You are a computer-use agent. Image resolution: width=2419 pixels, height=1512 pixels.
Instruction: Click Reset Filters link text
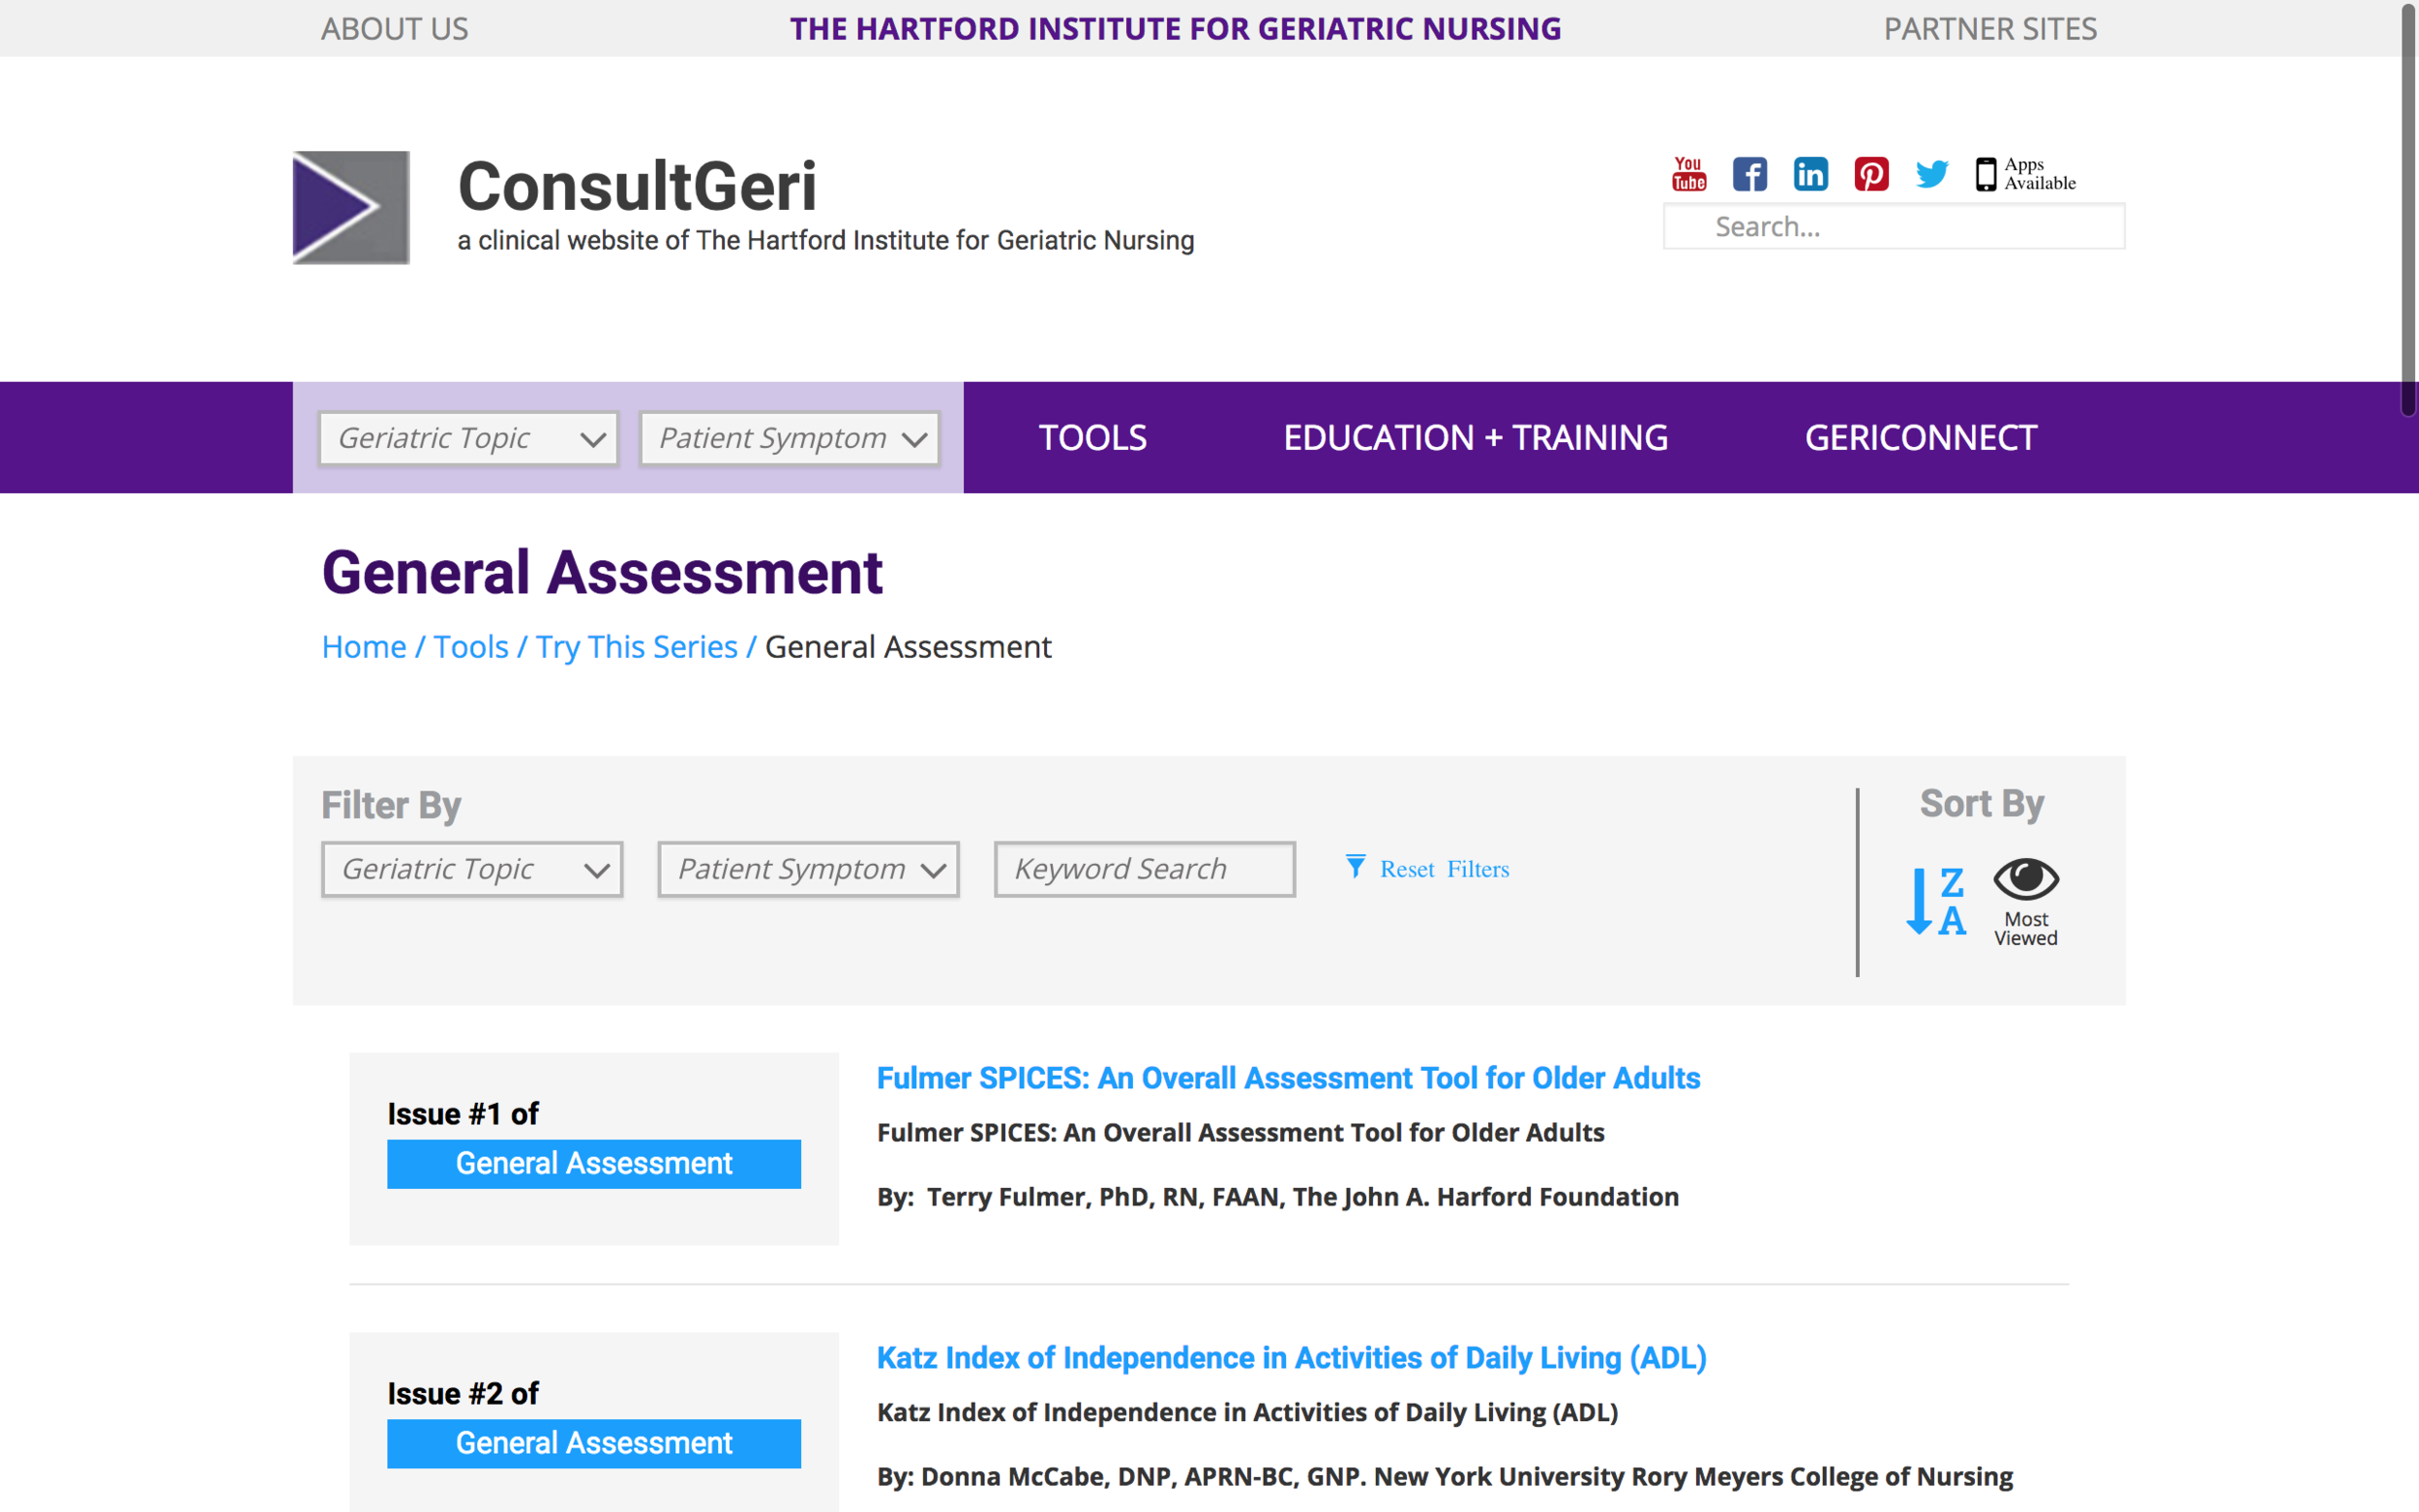[1445, 869]
